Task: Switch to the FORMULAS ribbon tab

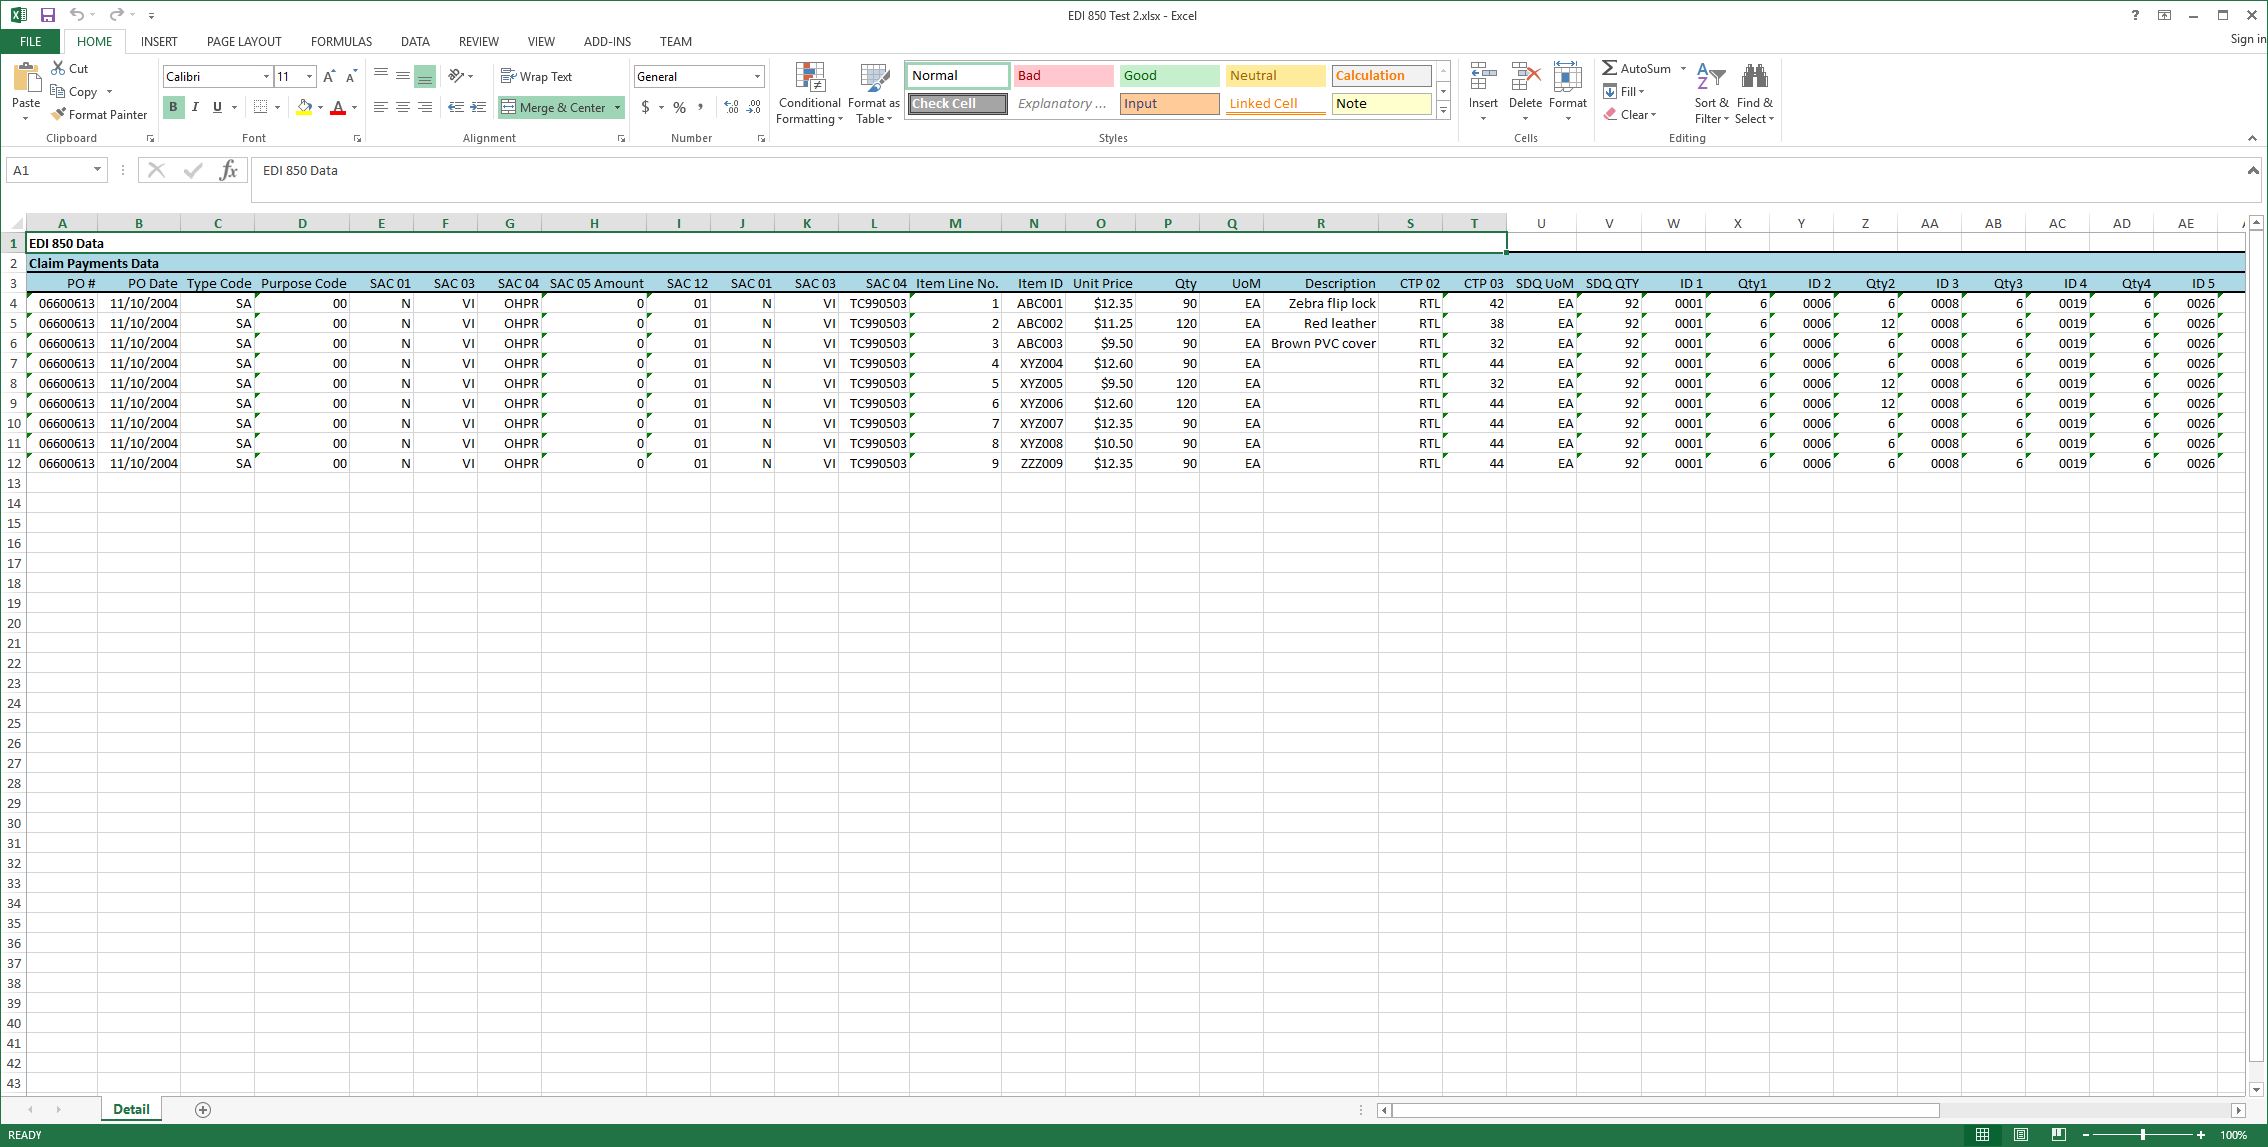Action: [341, 41]
